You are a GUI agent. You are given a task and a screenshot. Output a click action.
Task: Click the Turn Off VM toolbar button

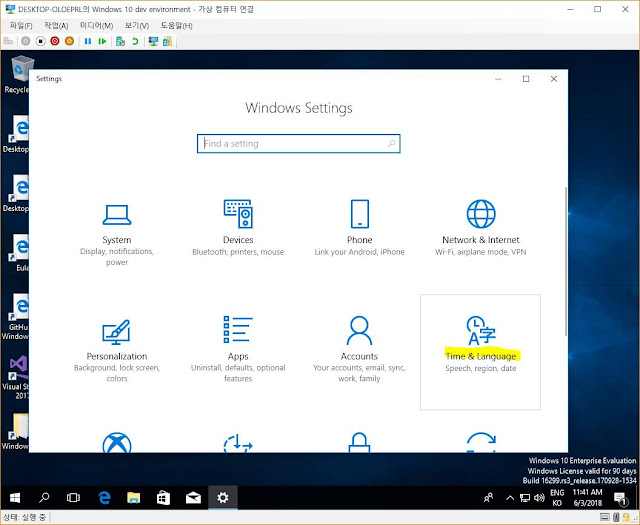pyautogui.click(x=40, y=41)
